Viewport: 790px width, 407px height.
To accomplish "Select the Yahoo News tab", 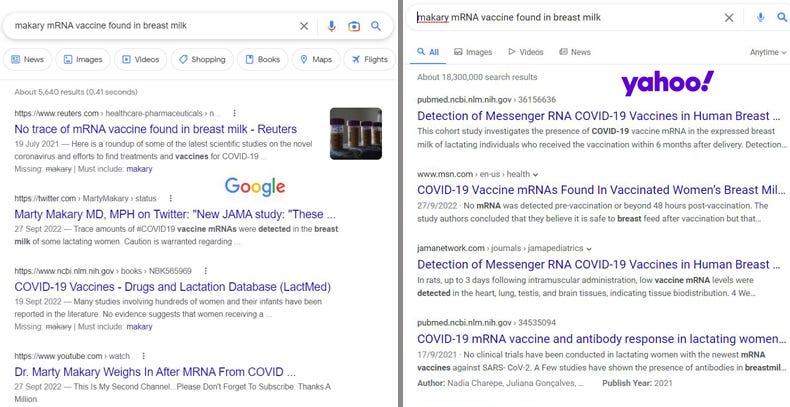I will (x=575, y=52).
